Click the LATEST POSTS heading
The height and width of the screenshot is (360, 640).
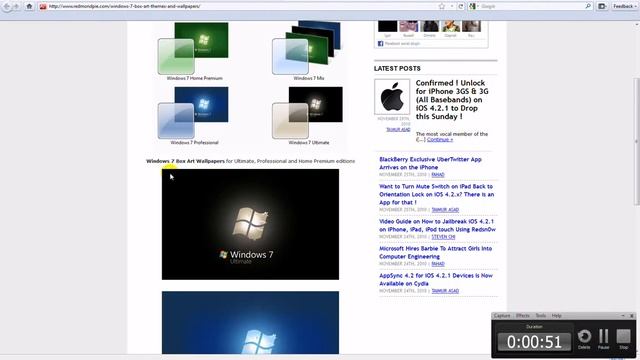[x=397, y=69]
